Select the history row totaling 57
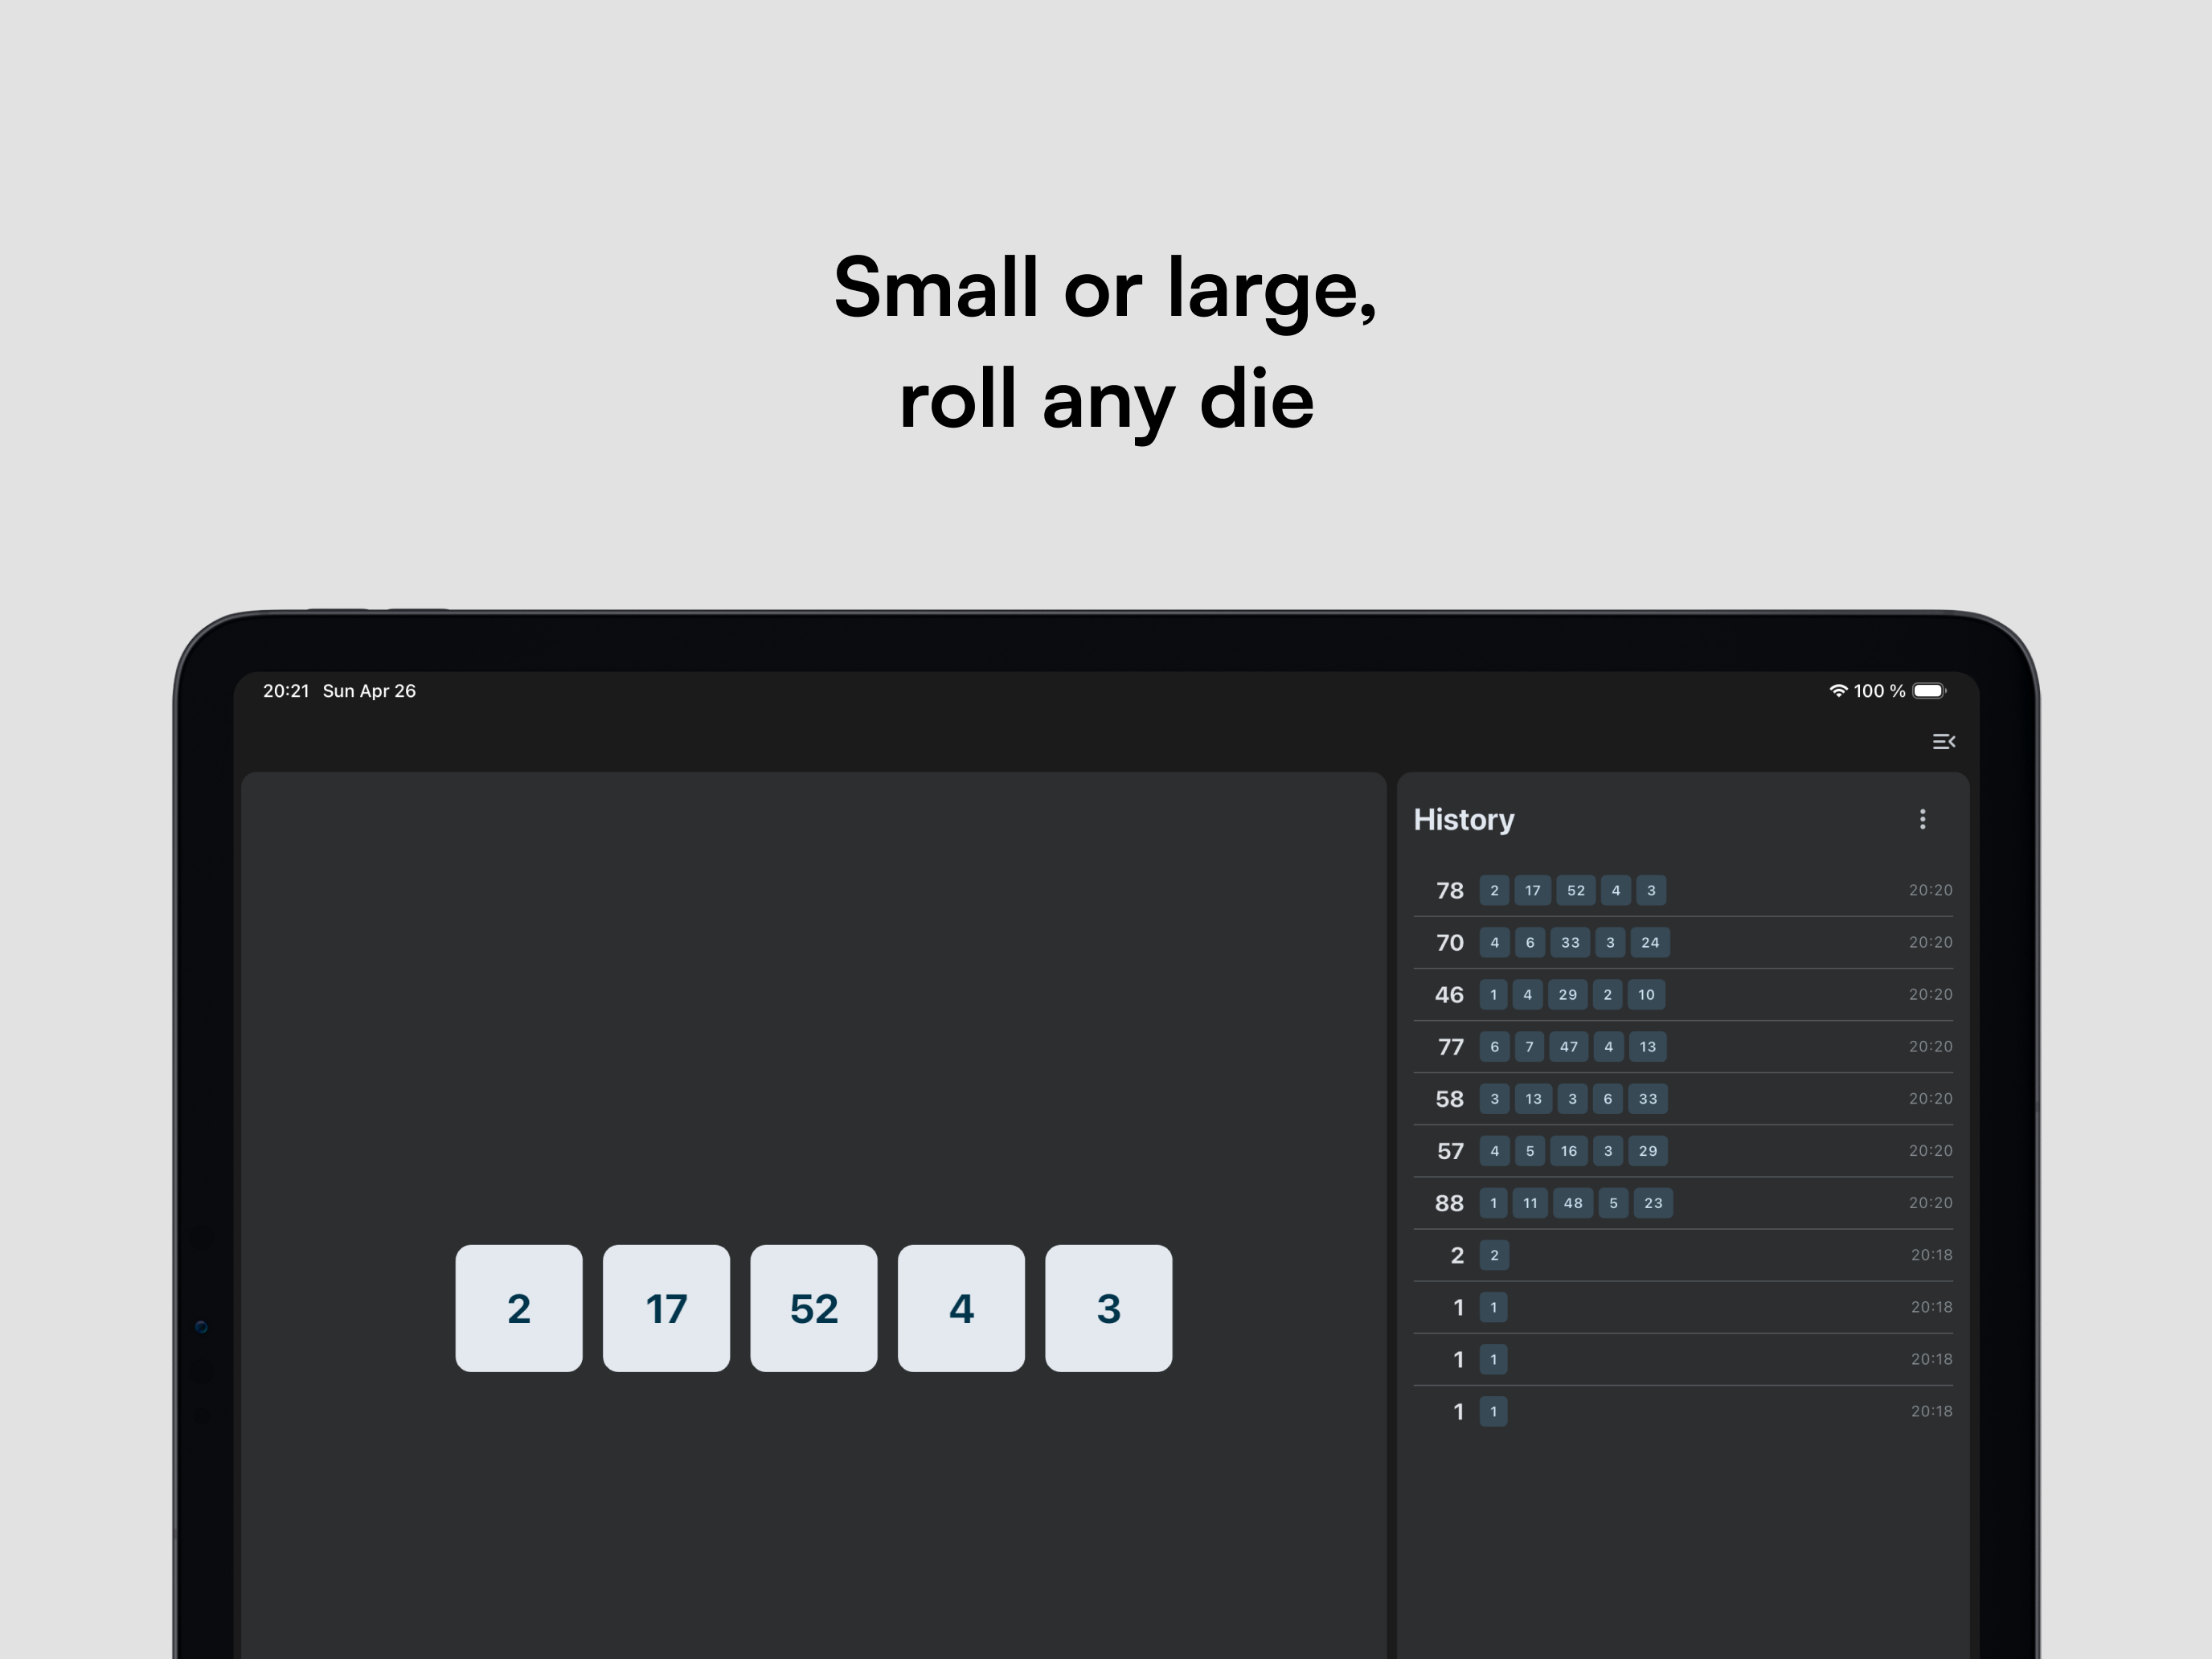This screenshot has width=2212, height=1659. click(1683, 1150)
